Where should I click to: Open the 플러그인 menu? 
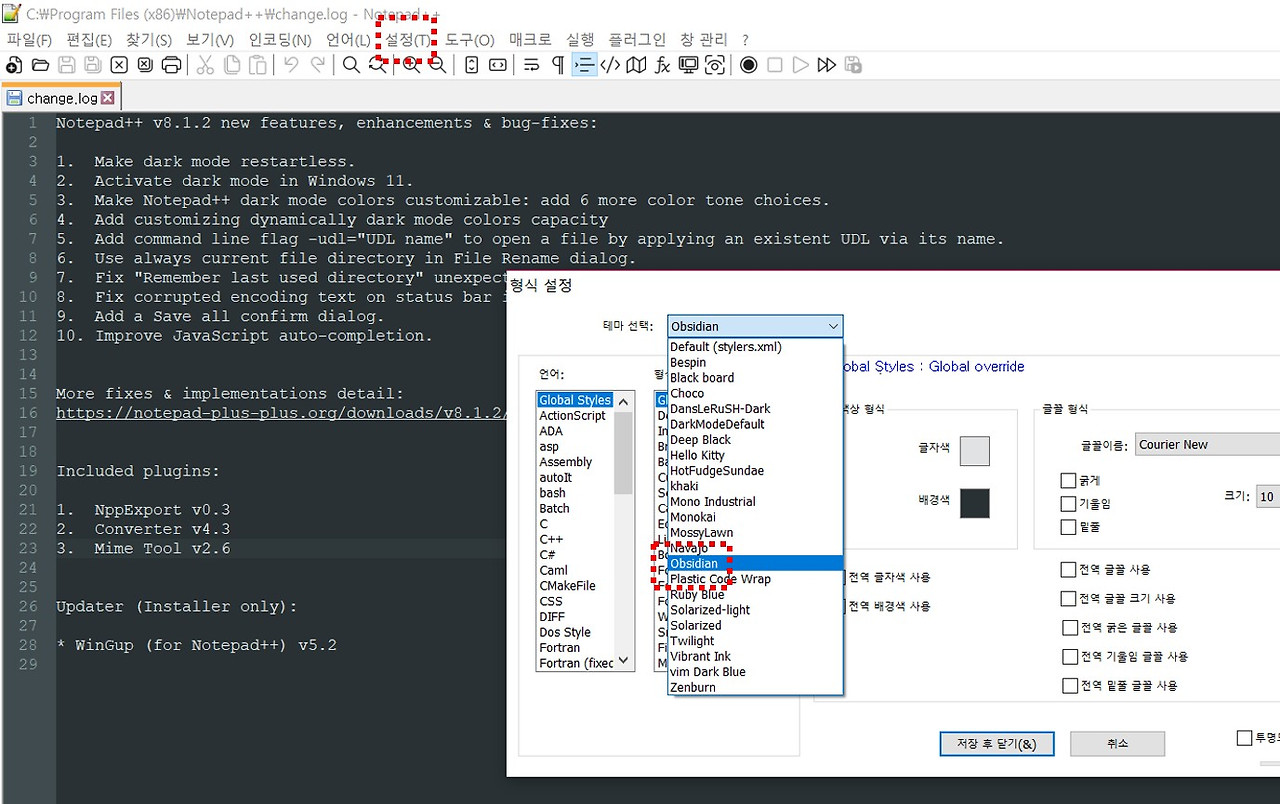[637, 40]
